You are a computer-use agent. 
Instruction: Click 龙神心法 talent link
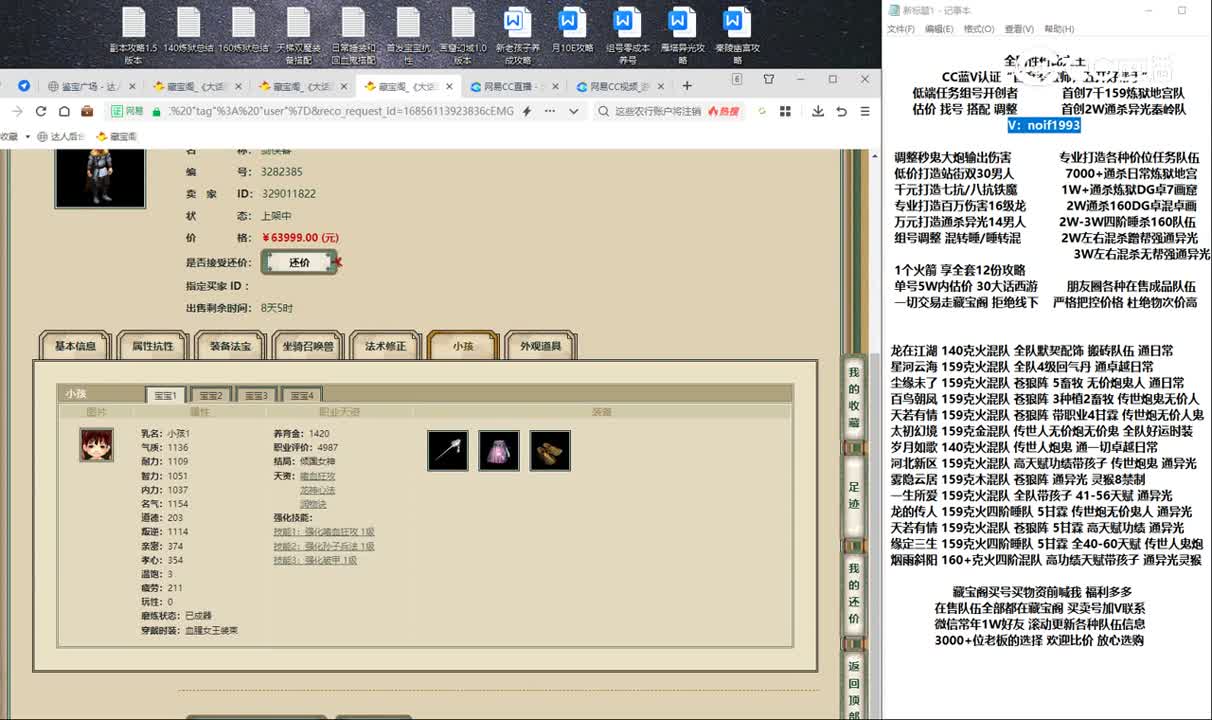pyautogui.click(x=318, y=490)
